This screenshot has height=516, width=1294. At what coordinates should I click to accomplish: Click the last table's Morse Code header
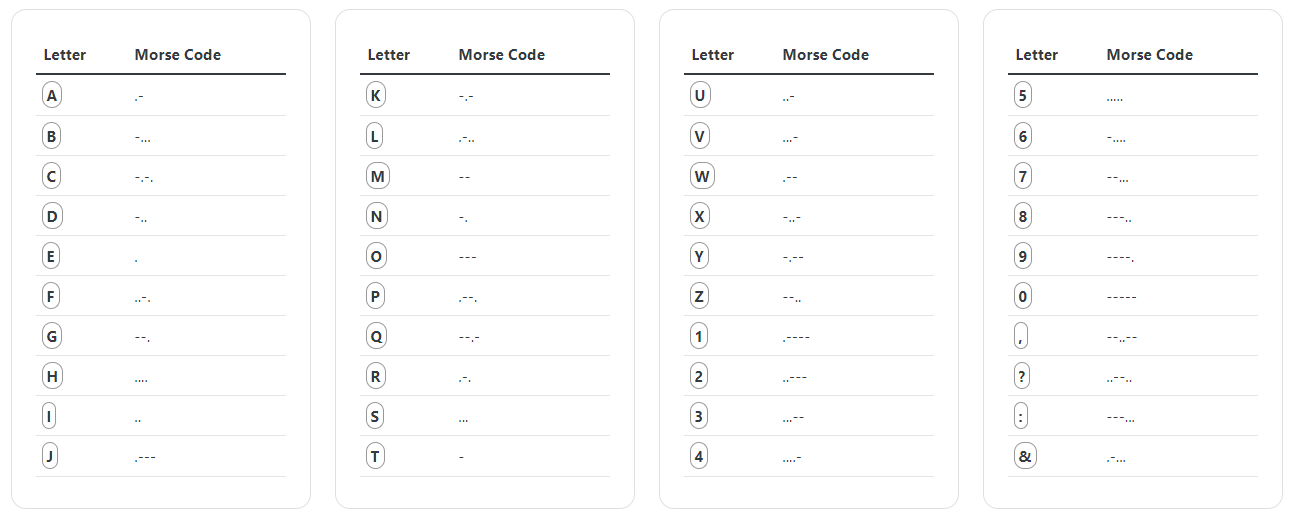click(1149, 55)
